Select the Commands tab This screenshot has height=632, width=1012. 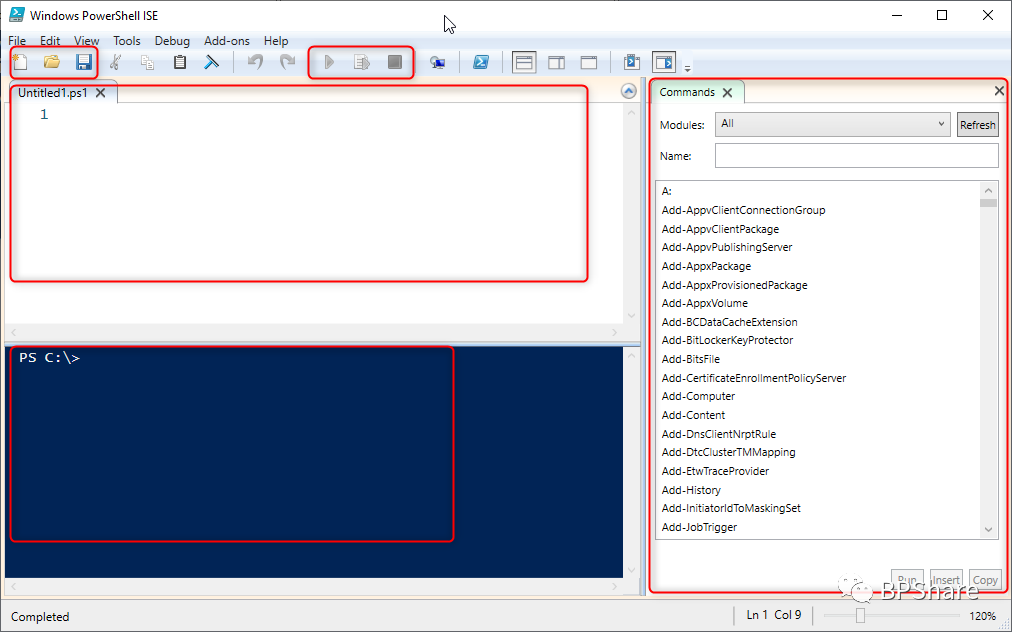tap(687, 92)
